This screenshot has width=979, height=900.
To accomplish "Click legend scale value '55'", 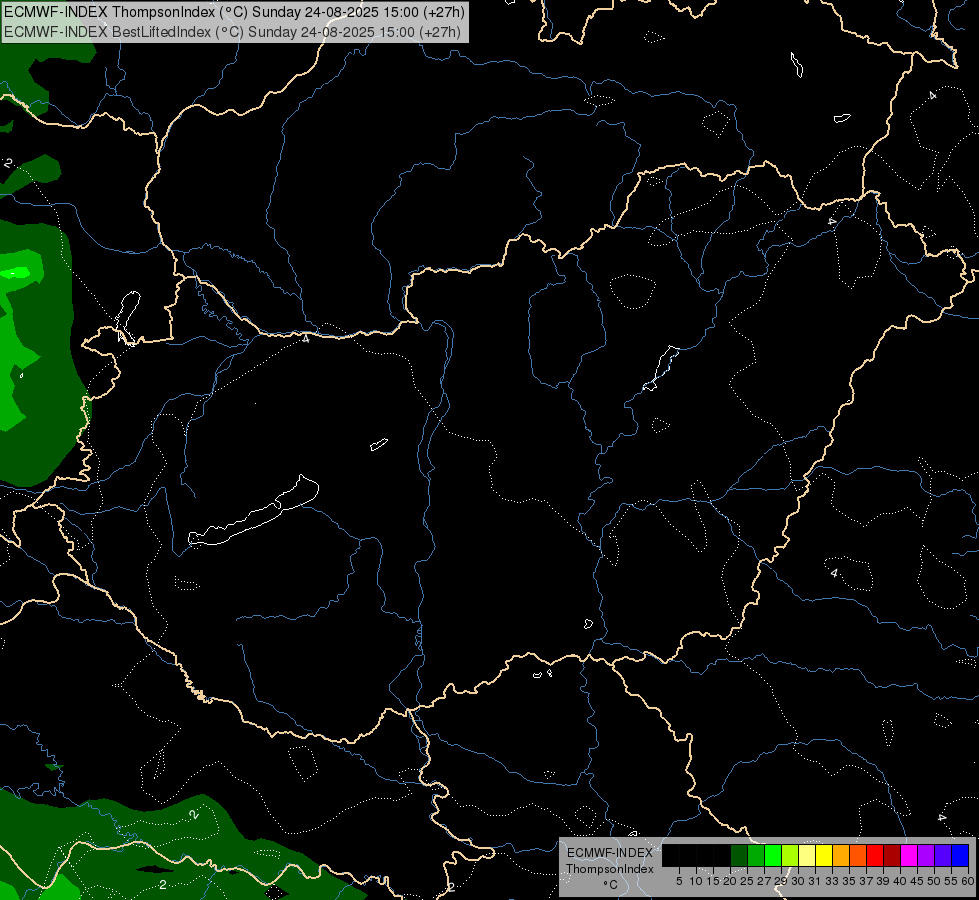I will click(951, 881).
